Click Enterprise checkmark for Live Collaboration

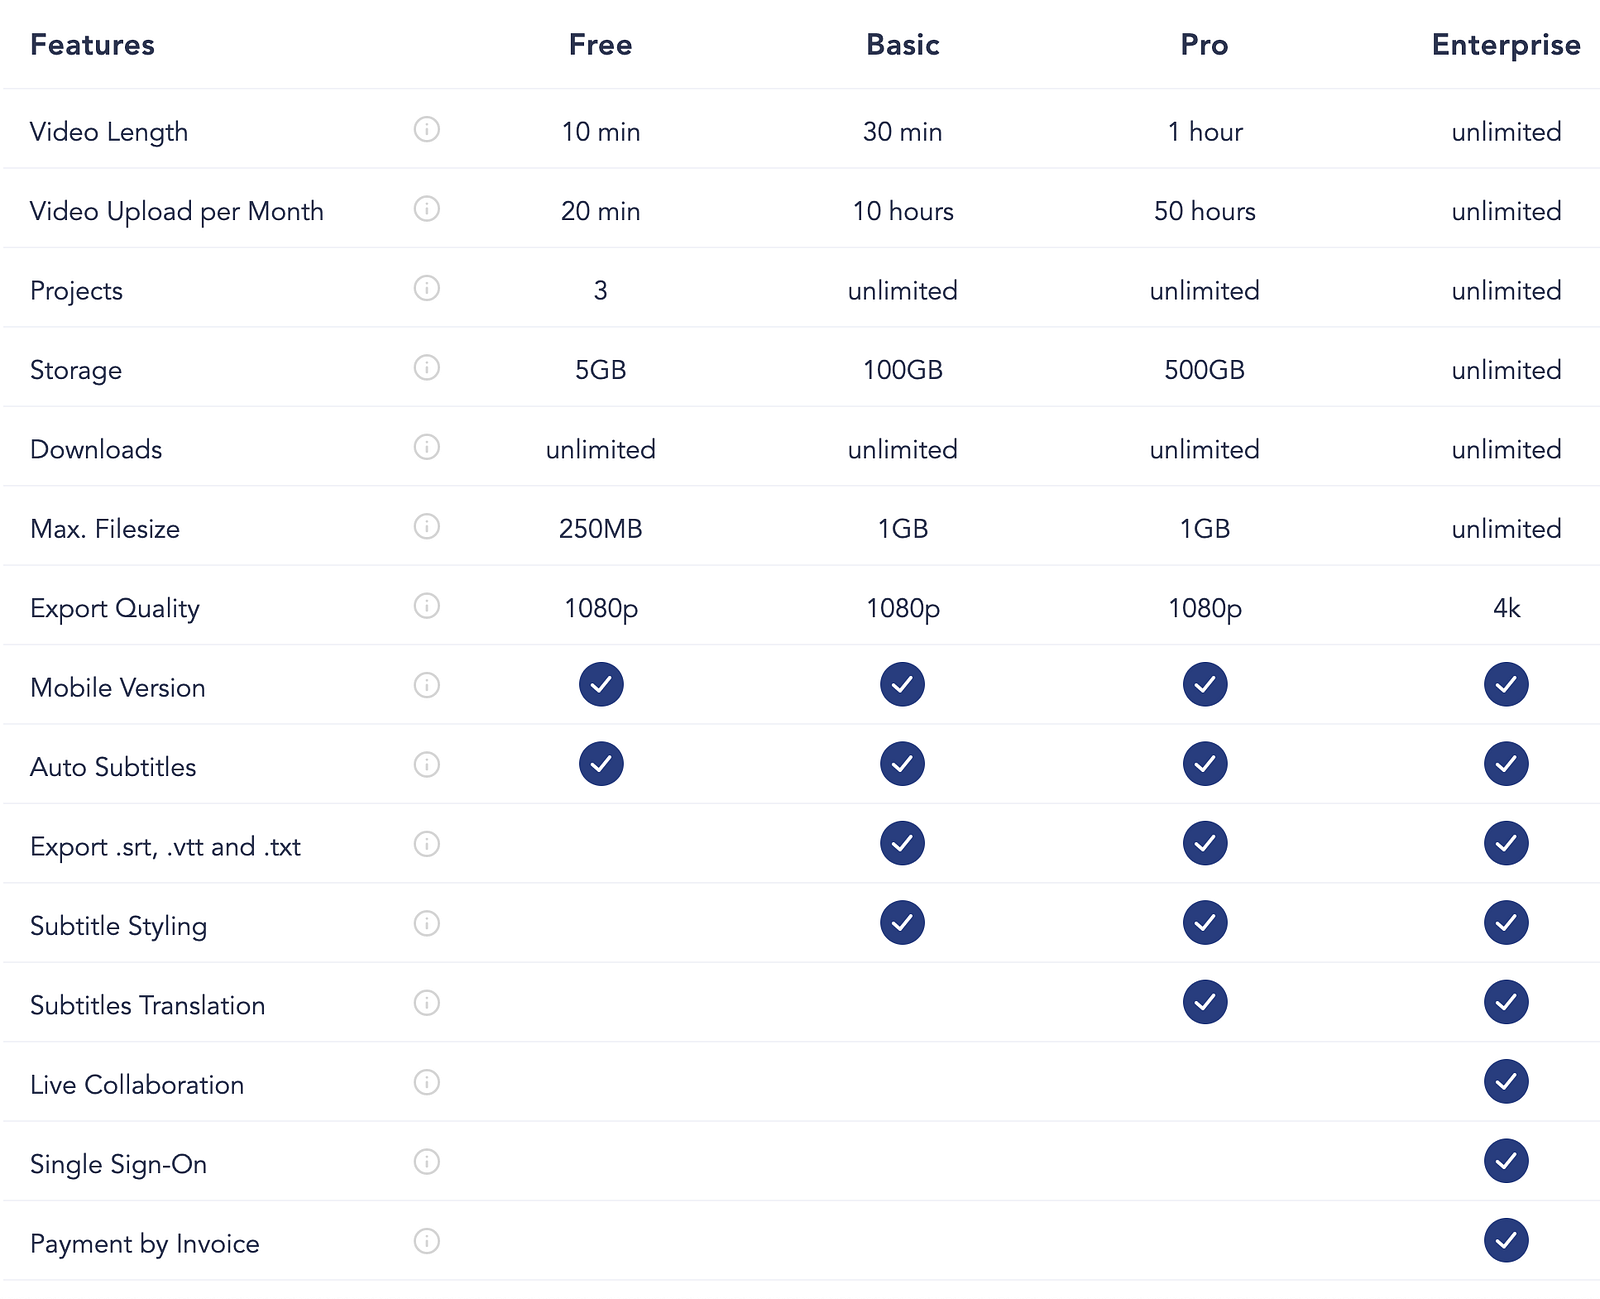pyautogui.click(x=1506, y=1081)
